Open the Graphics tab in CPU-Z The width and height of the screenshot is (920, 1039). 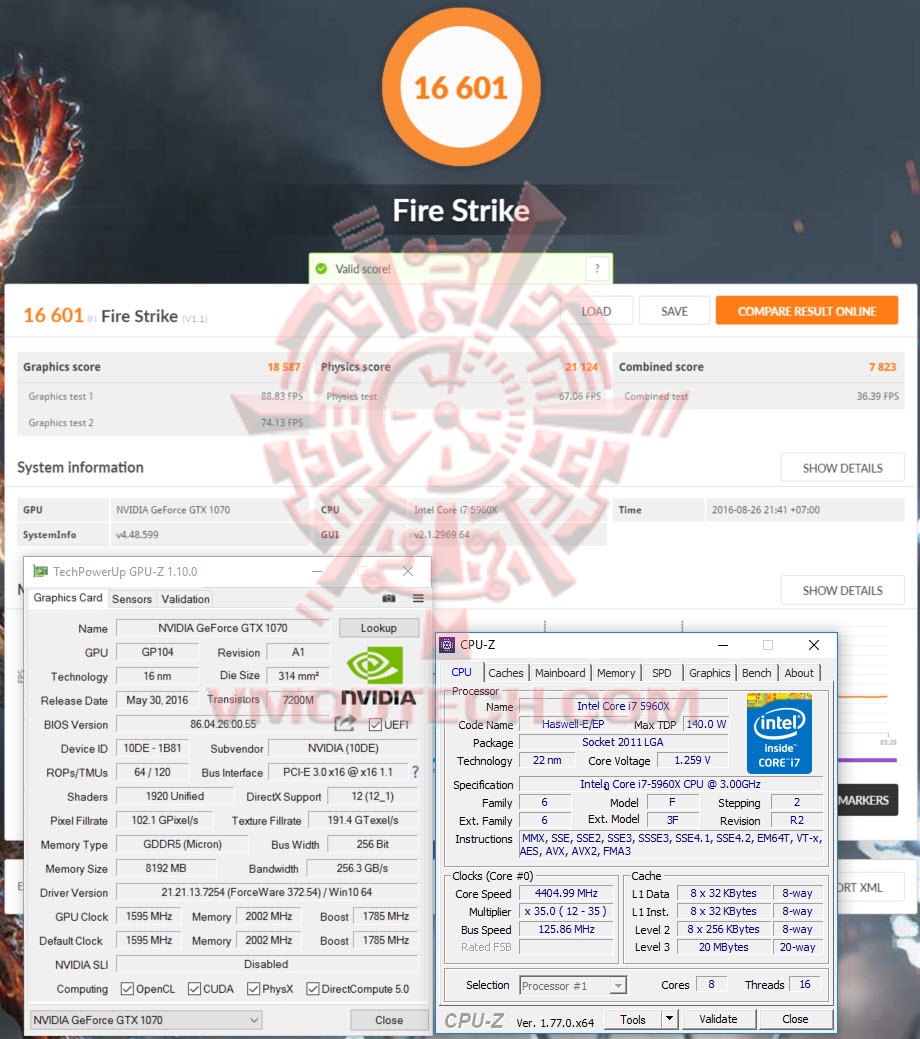(x=709, y=673)
